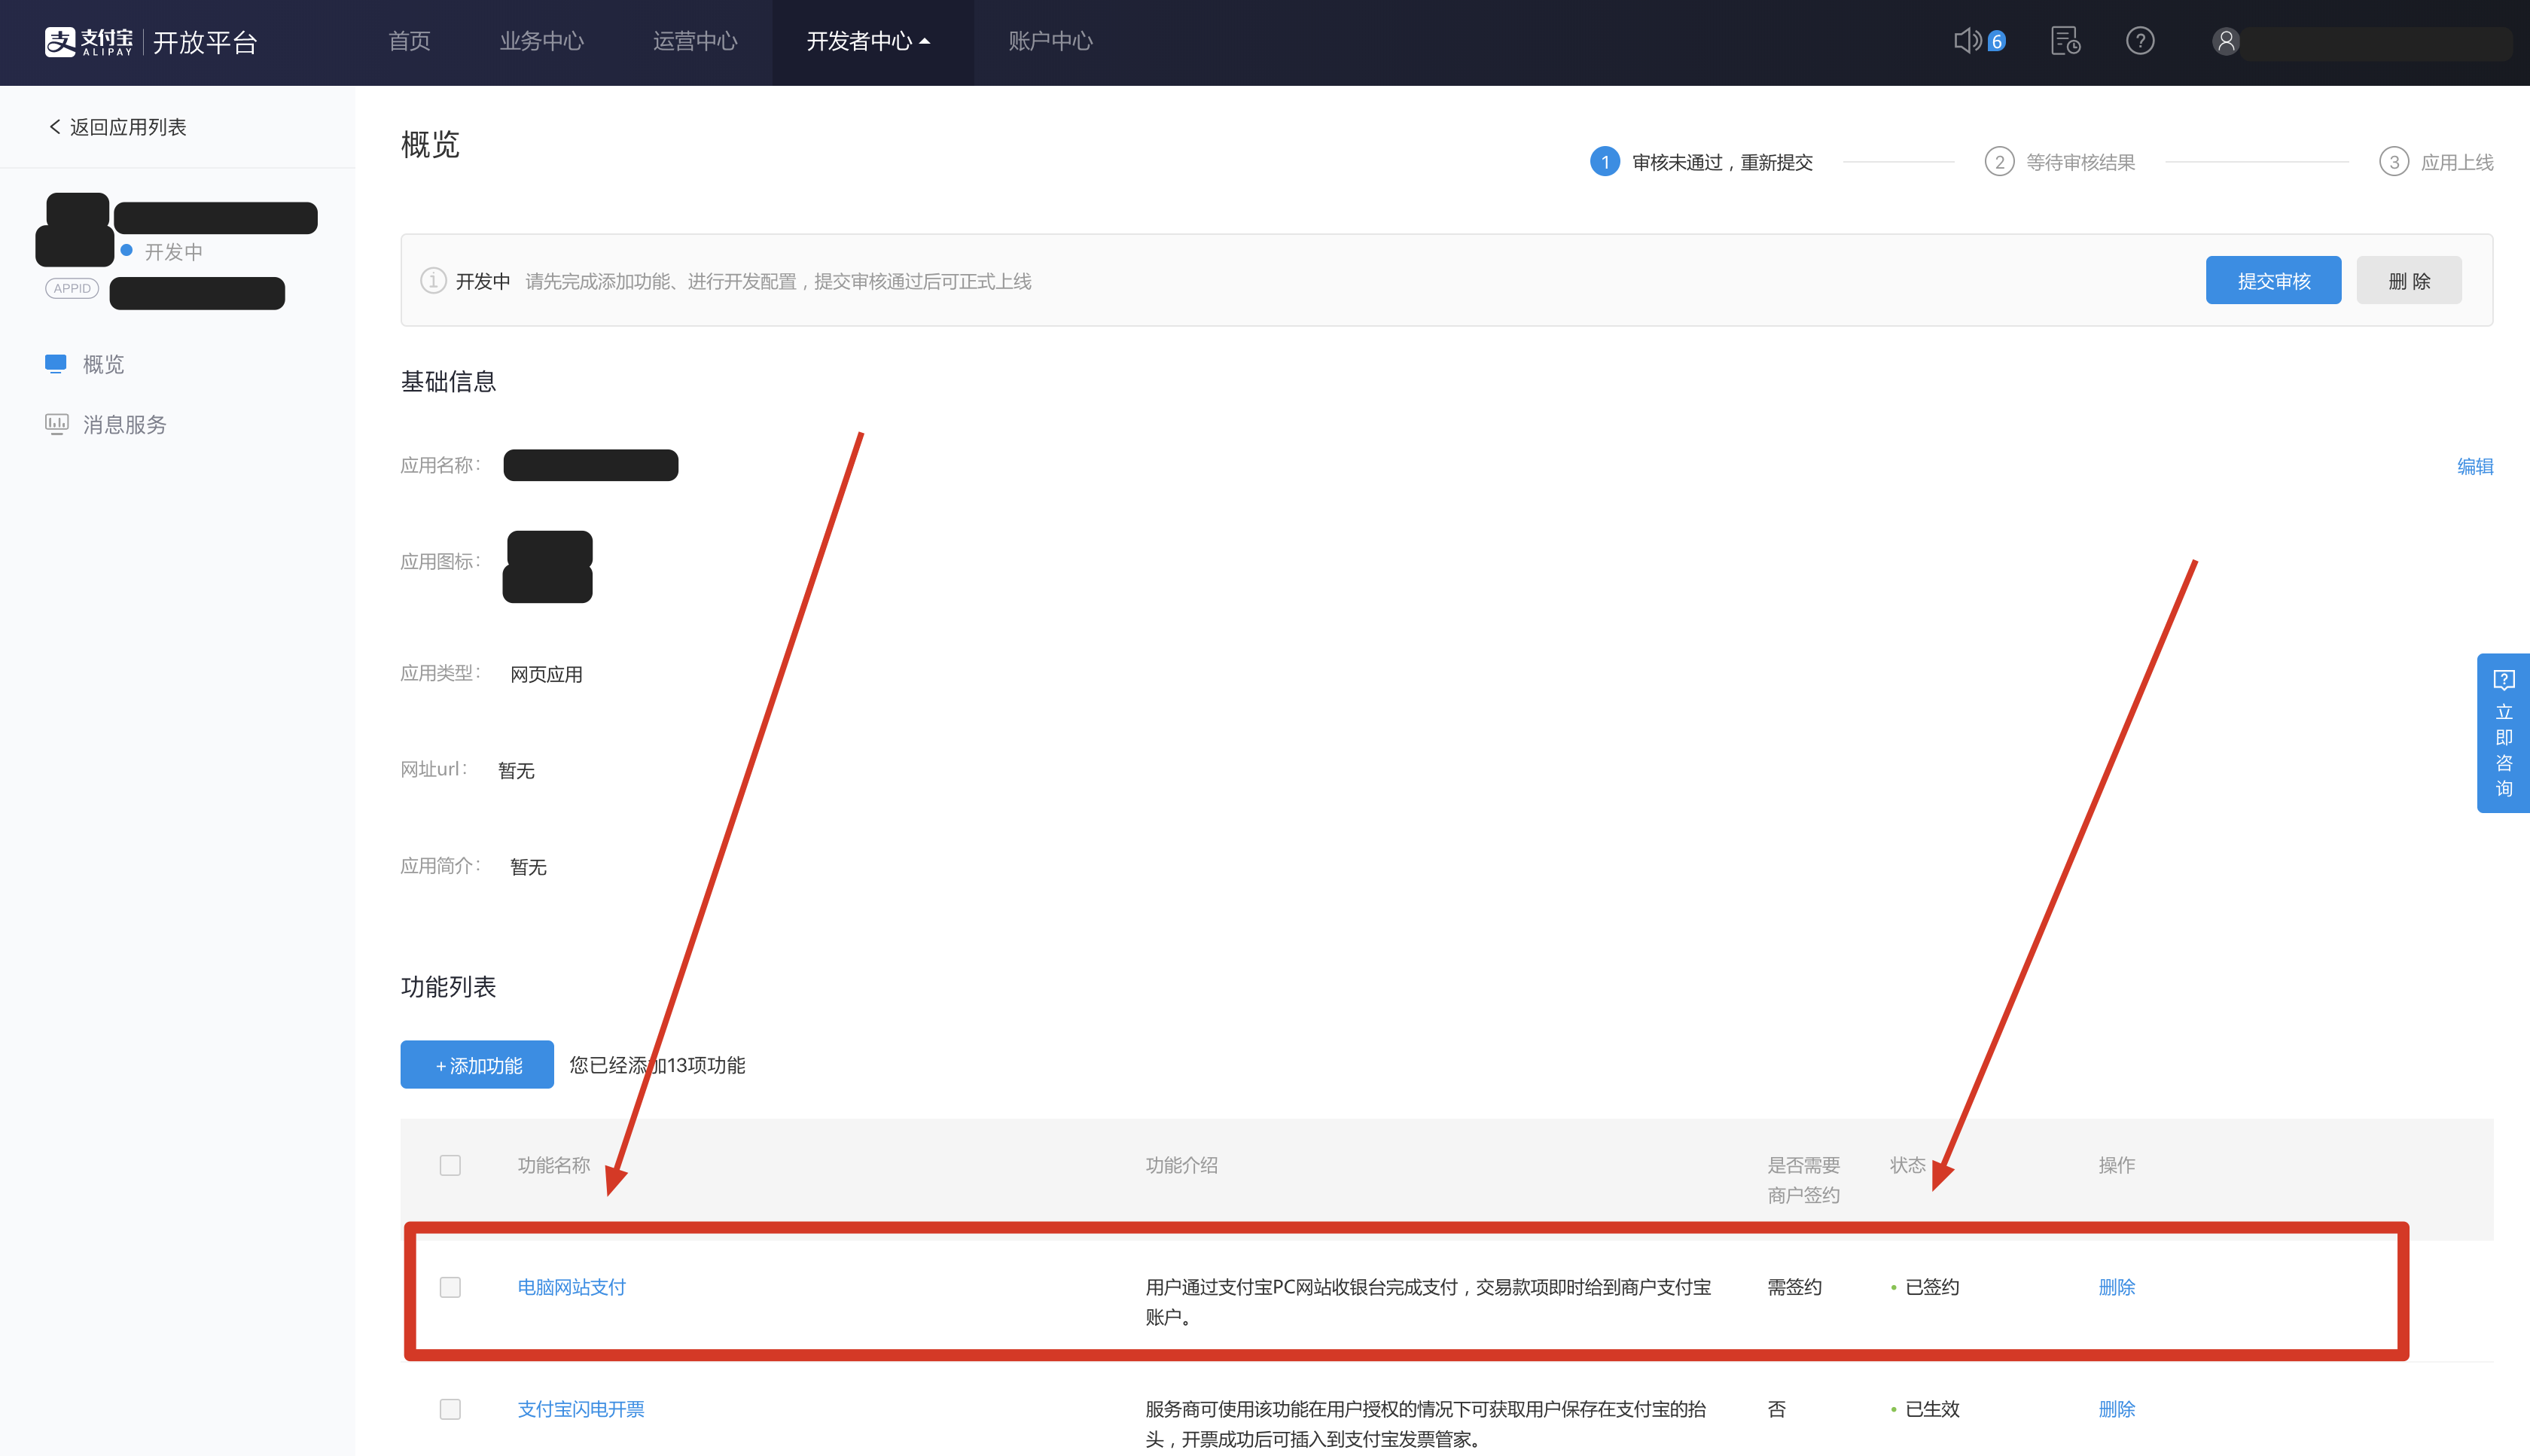The height and width of the screenshot is (1456, 2530).
Task: Open the 账户中心 navigation tab
Action: pyautogui.click(x=1050, y=41)
